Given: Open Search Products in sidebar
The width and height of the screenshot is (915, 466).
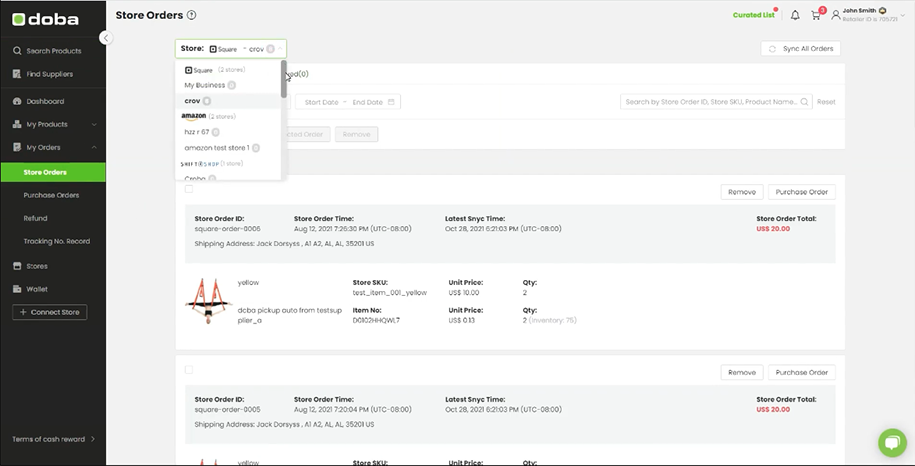Looking at the screenshot, I should [53, 51].
